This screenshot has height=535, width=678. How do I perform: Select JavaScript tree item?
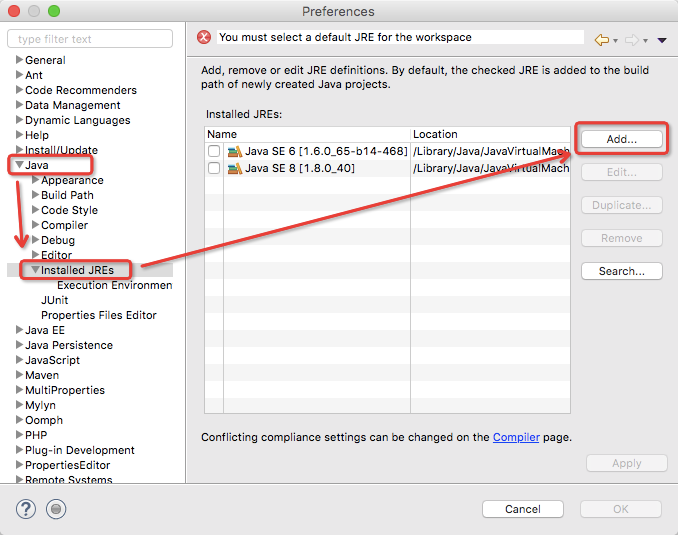(52, 360)
